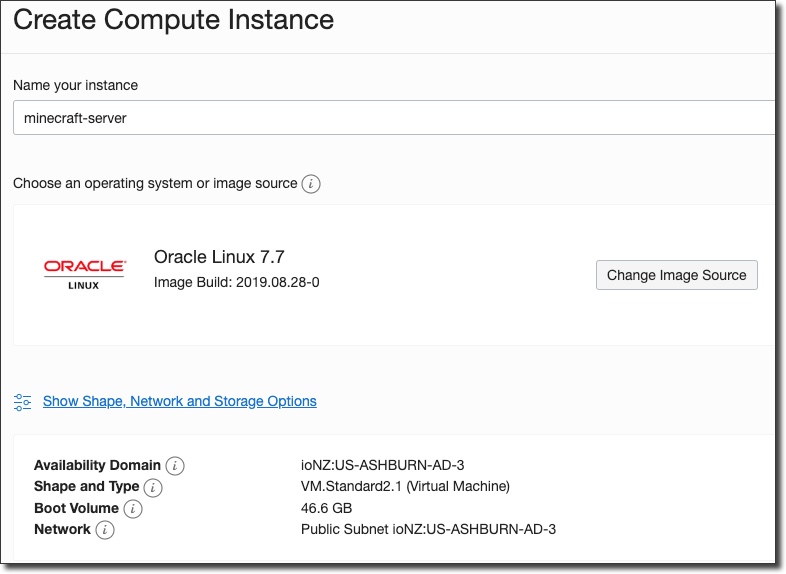Open info icon beside image source label
786x574 pixels.
click(311, 184)
